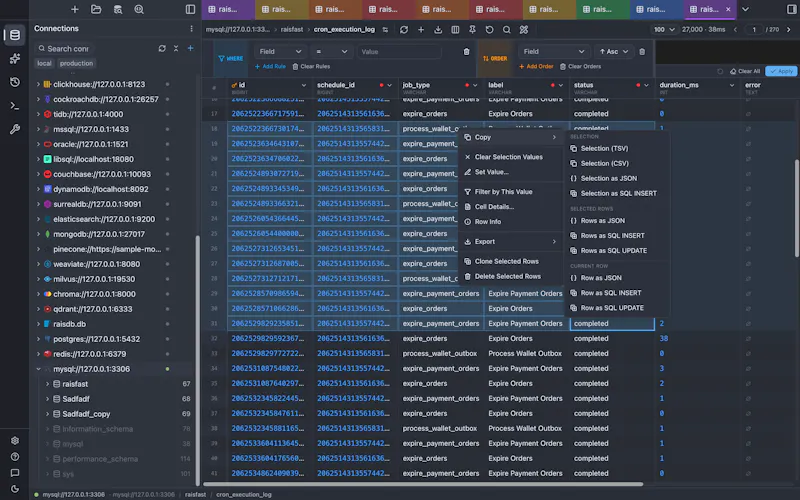Delete the WHERE rule with trash icon
This screenshot has width=800, height=500.
pos(466,52)
